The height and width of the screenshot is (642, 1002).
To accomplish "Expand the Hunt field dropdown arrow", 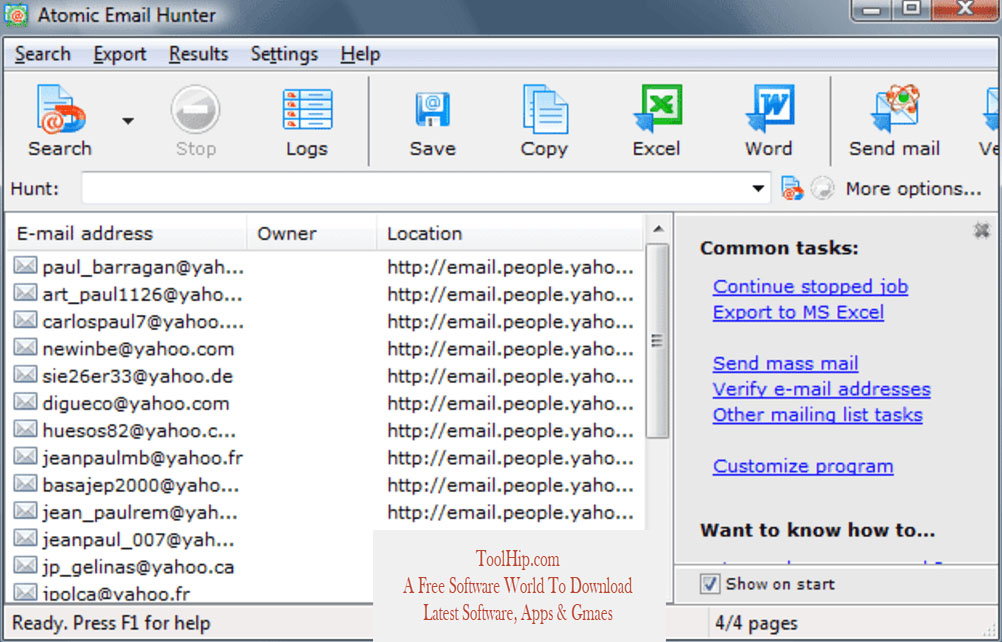I will (758, 188).
